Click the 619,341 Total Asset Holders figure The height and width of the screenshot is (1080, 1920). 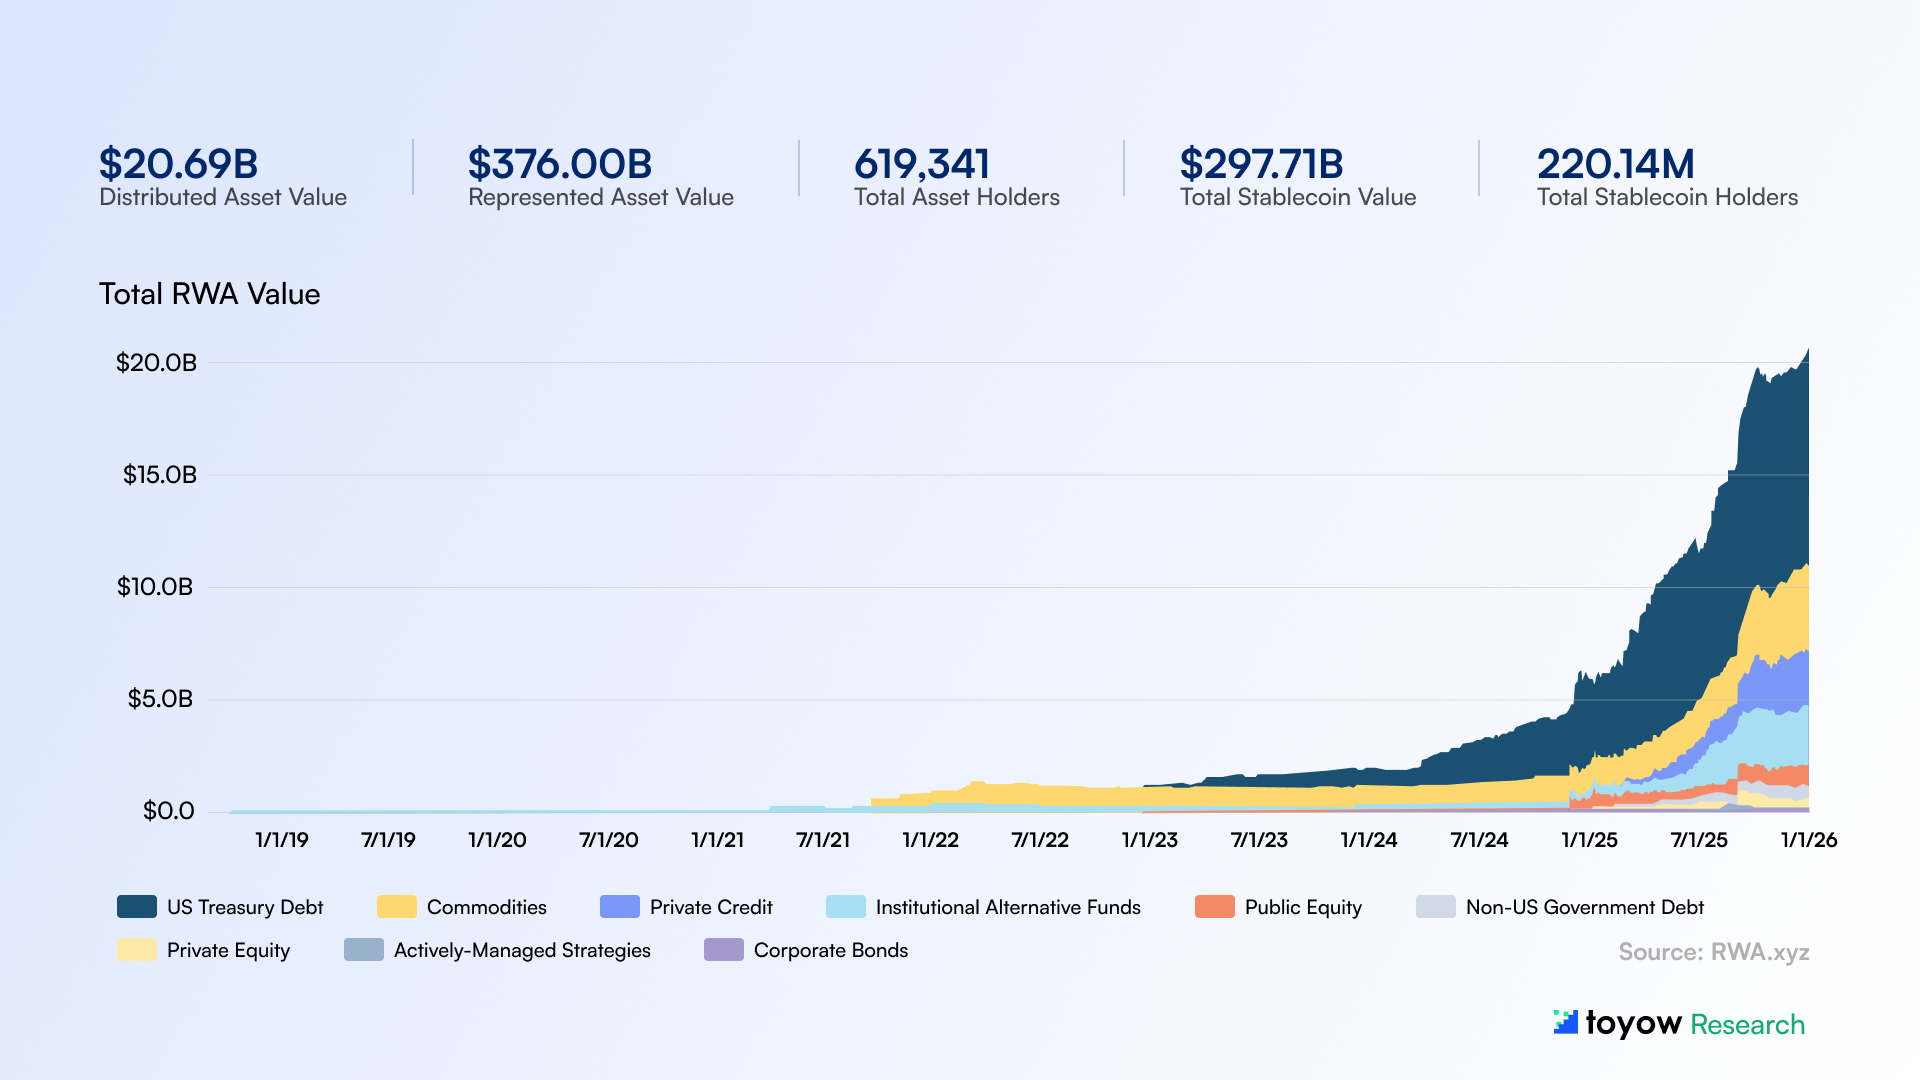pyautogui.click(x=921, y=164)
